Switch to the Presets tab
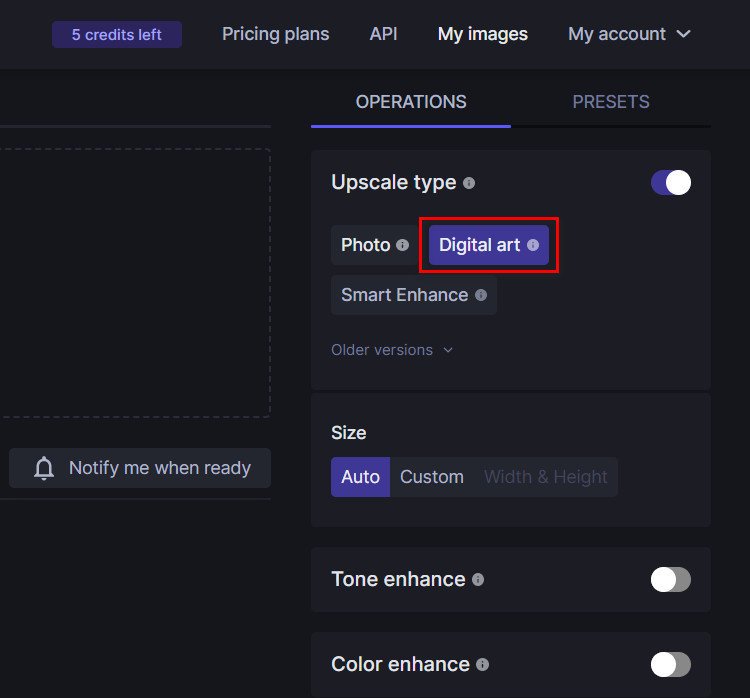Screen dimensions: 750x698 coord(610,102)
